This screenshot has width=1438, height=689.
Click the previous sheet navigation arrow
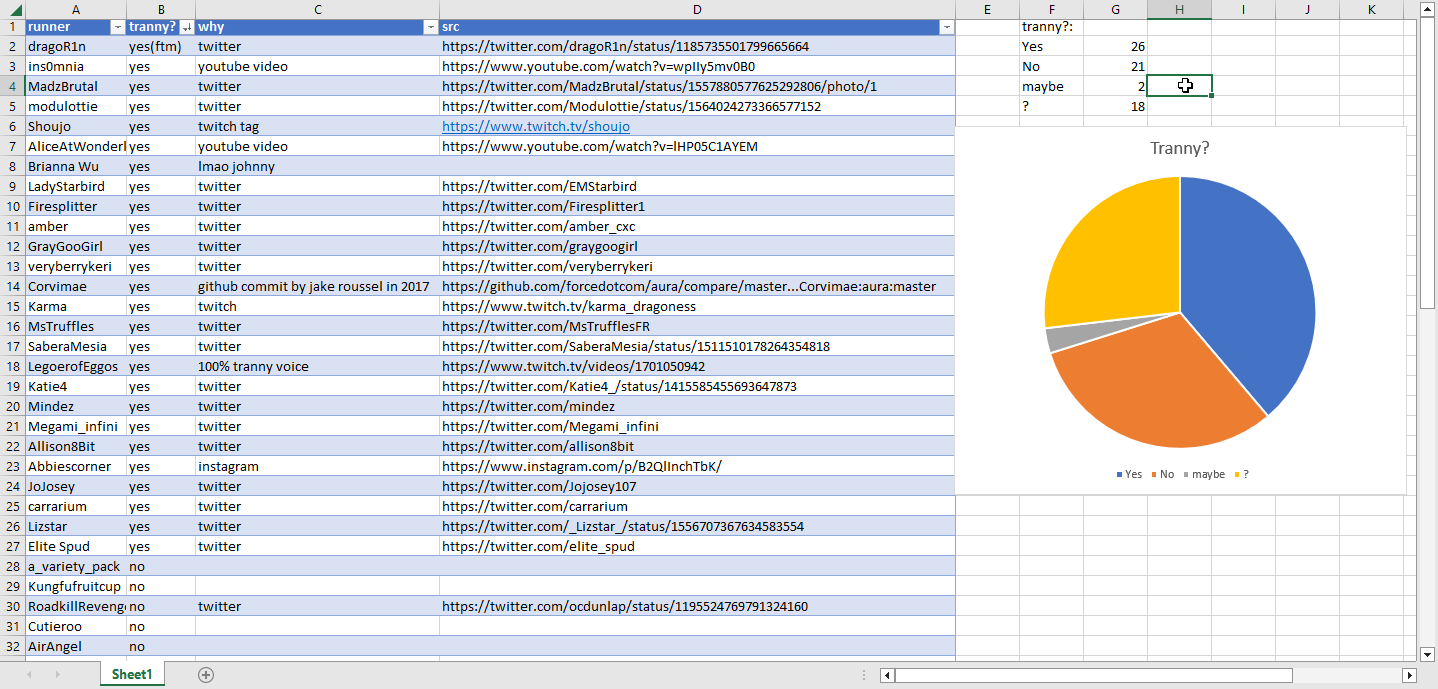click(x=29, y=675)
